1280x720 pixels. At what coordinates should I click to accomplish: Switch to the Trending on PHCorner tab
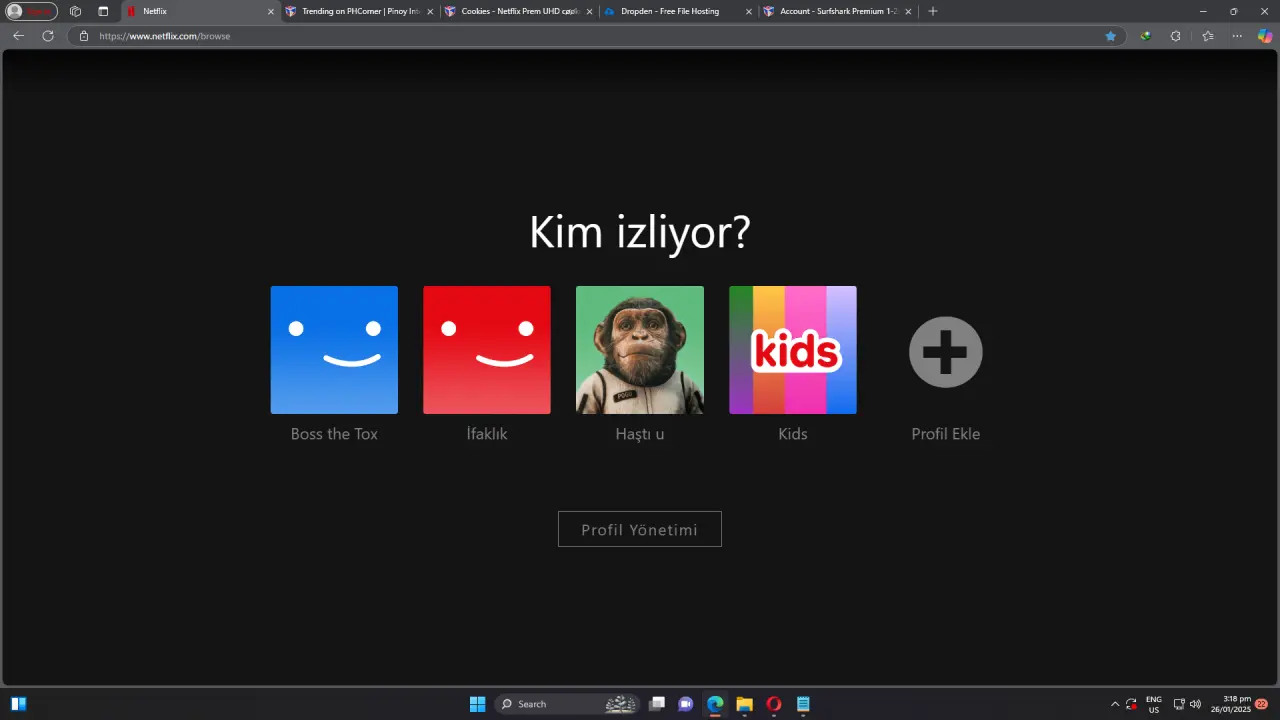[360, 11]
